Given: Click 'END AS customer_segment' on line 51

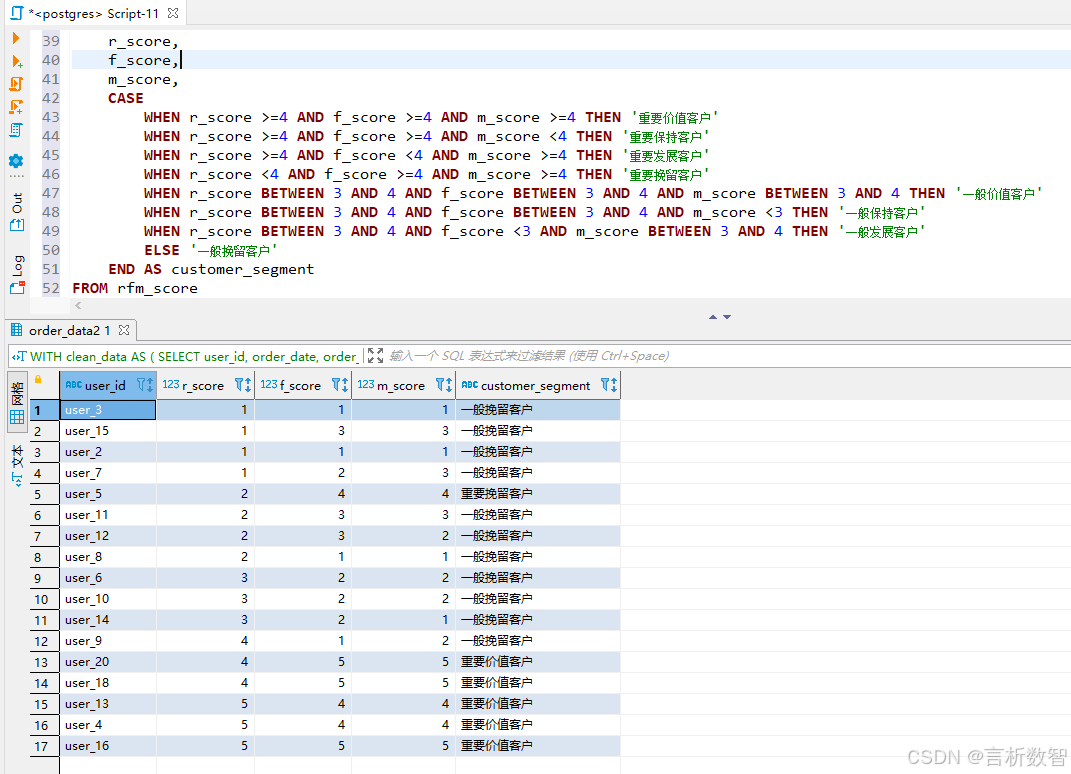Looking at the screenshot, I should pos(211,269).
